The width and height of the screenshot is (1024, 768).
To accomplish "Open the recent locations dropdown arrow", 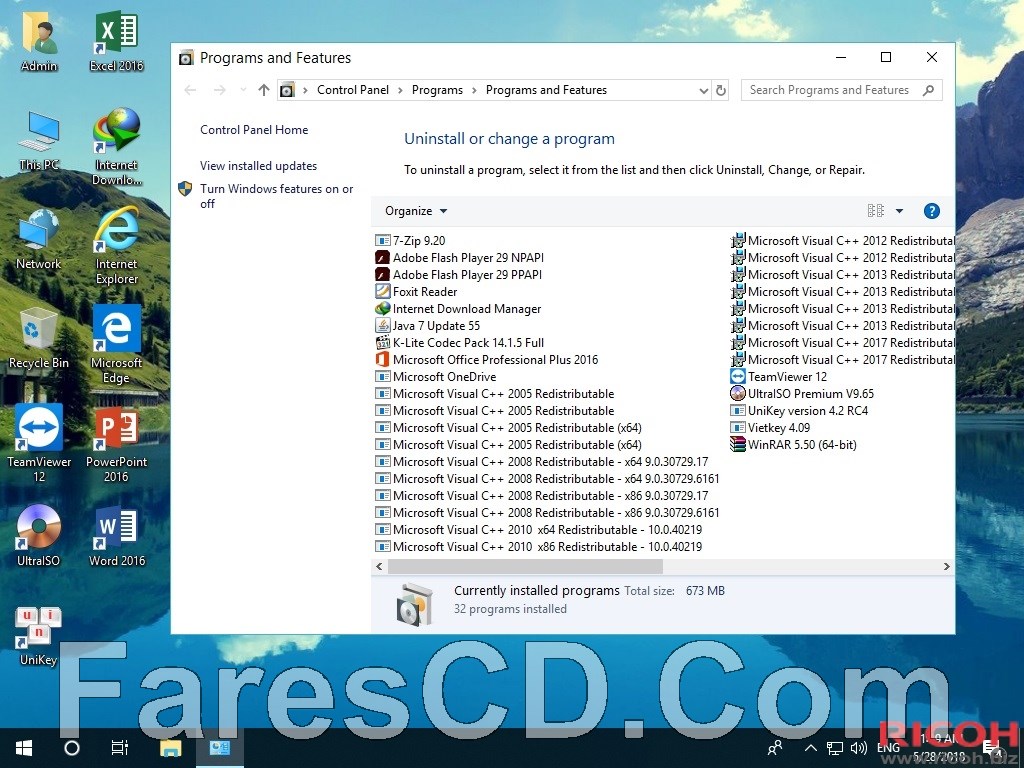I will pos(243,90).
